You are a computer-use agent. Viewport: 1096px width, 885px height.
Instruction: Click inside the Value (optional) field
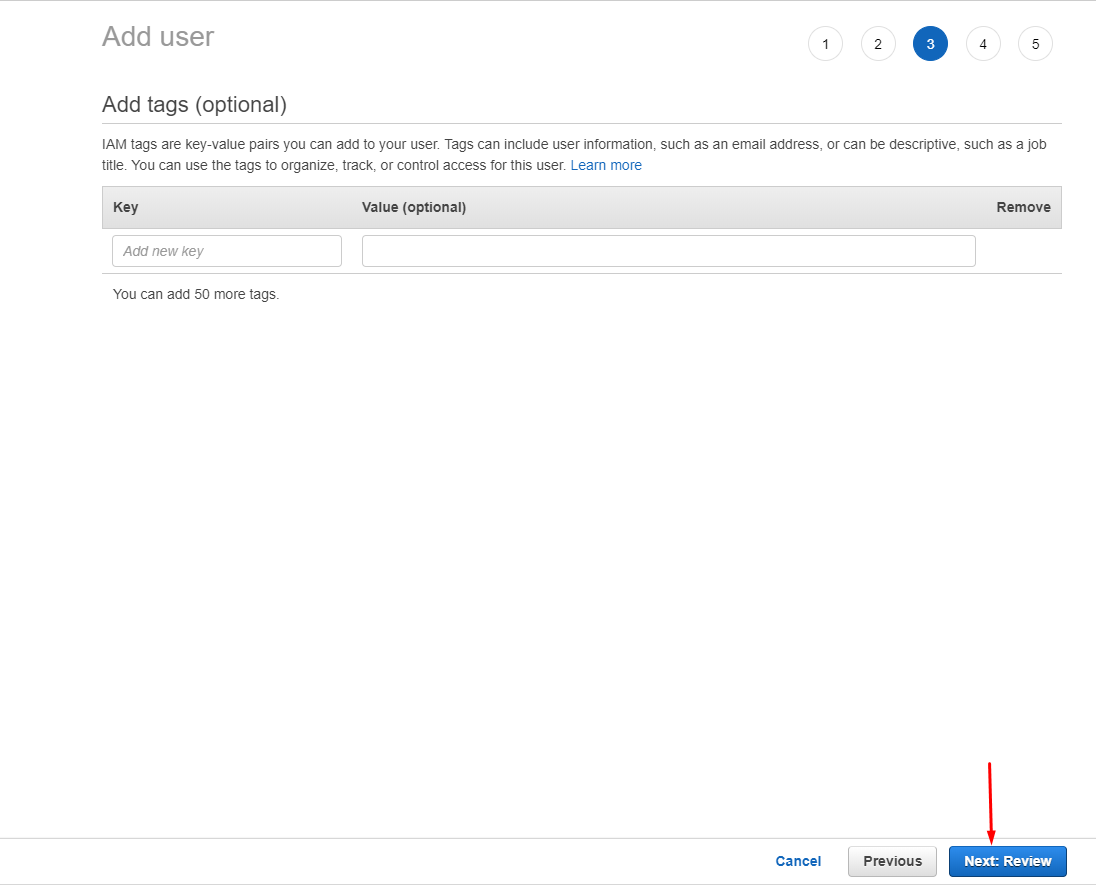(x=668, y=250)
